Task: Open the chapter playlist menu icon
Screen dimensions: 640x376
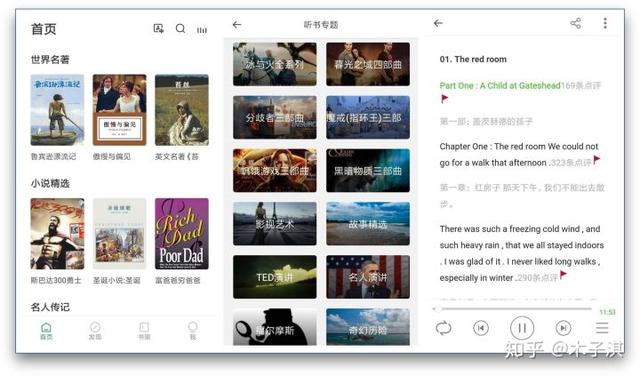Action: click(x=602, y=328)
